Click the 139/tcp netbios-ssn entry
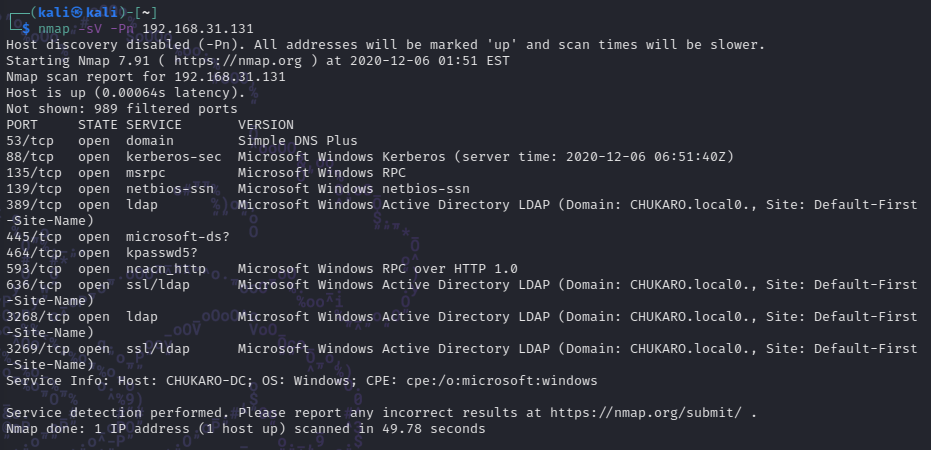This screenshot has width=931, height=450. 238,189
